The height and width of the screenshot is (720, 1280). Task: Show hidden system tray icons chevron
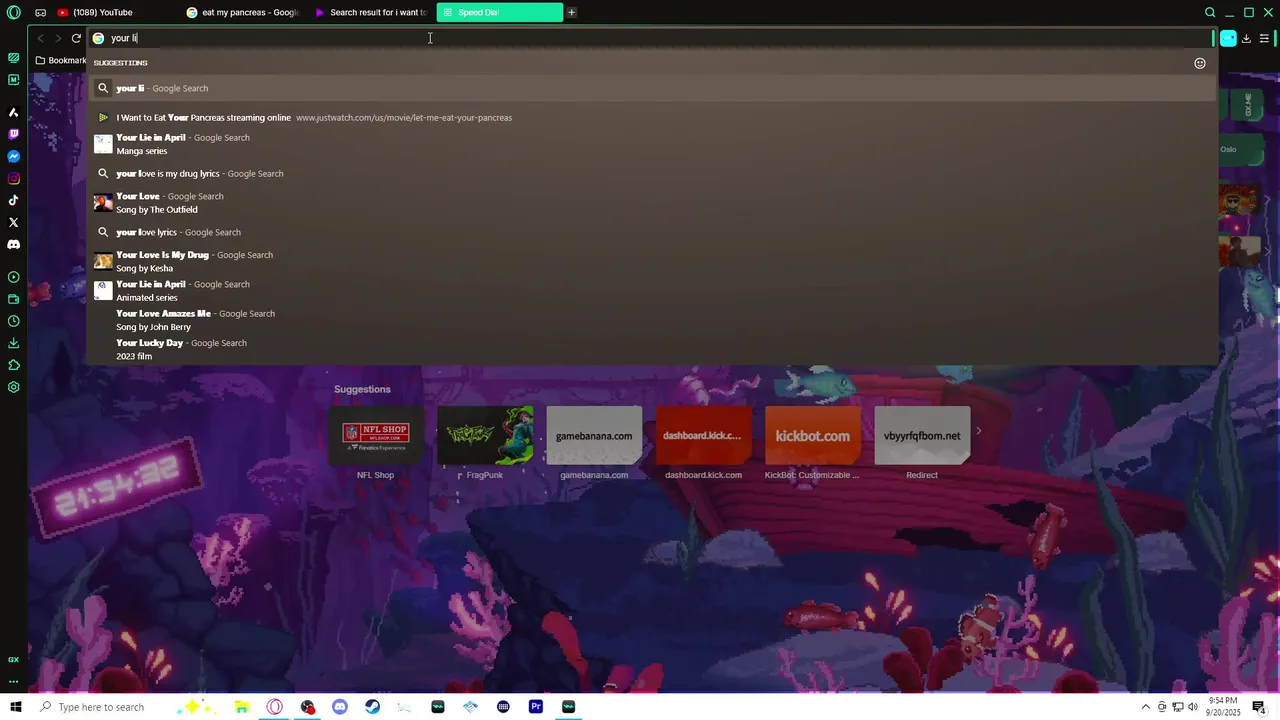click(1145, 707)
